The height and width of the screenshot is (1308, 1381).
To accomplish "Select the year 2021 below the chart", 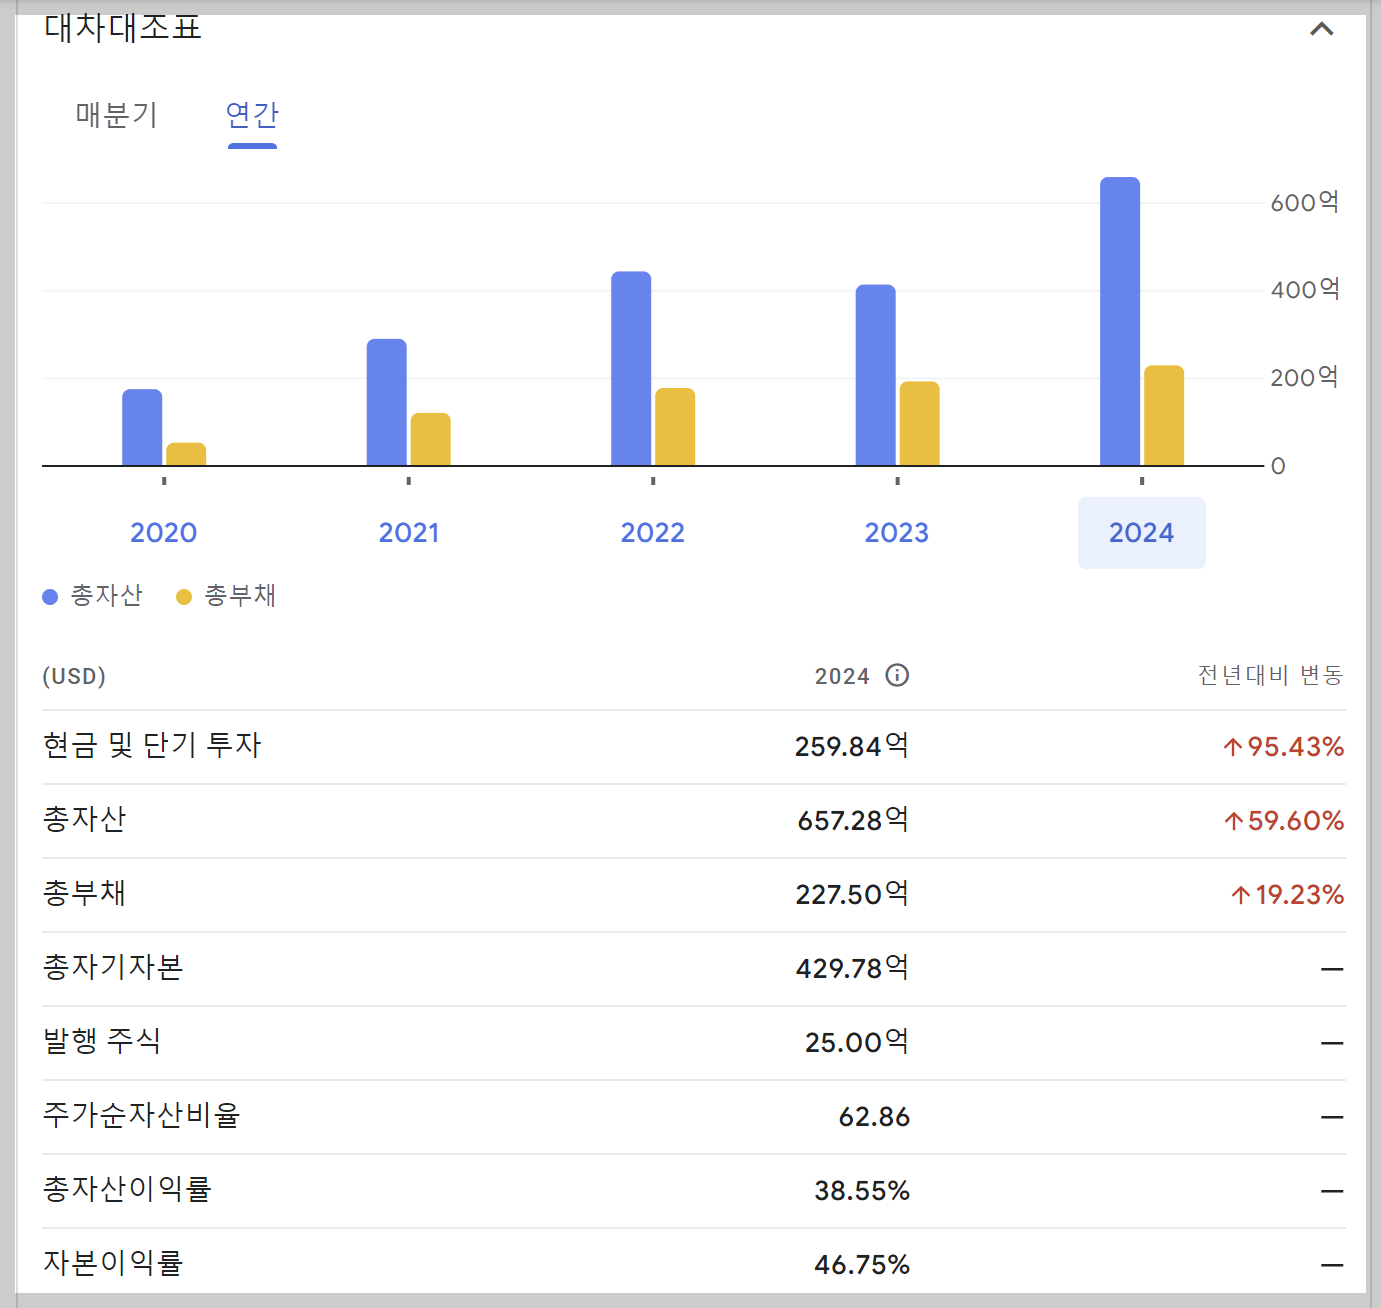I will click(x=408, y=532).
